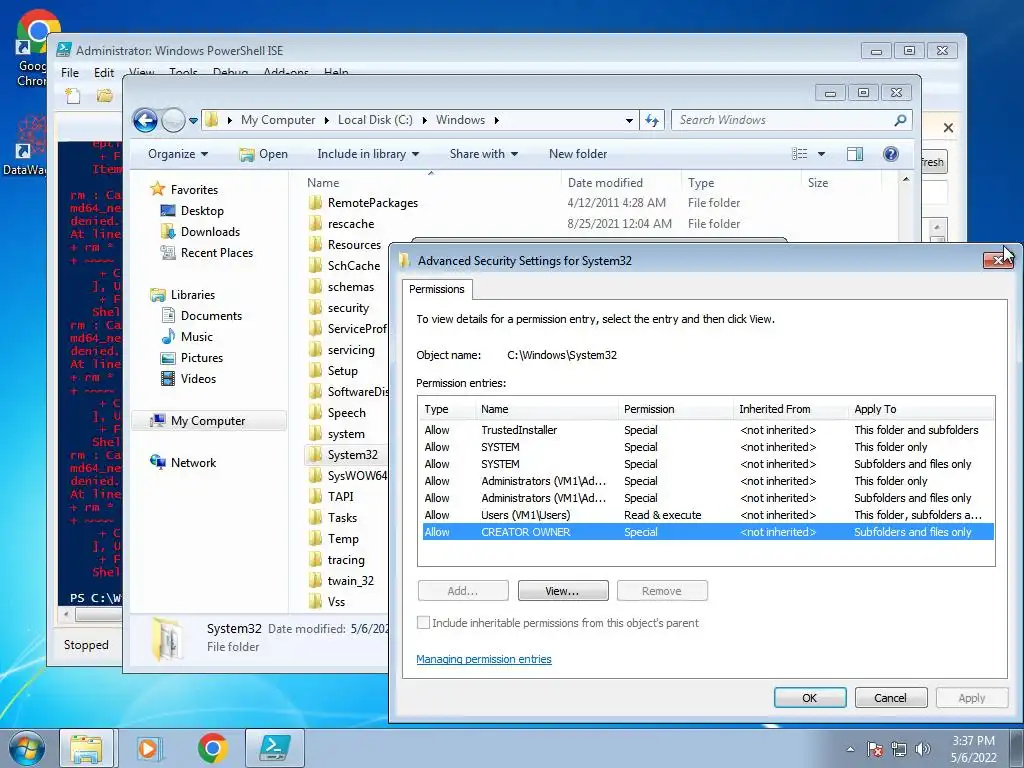Expand My Computer breadcrumb arrow

[x=327, y=120]
